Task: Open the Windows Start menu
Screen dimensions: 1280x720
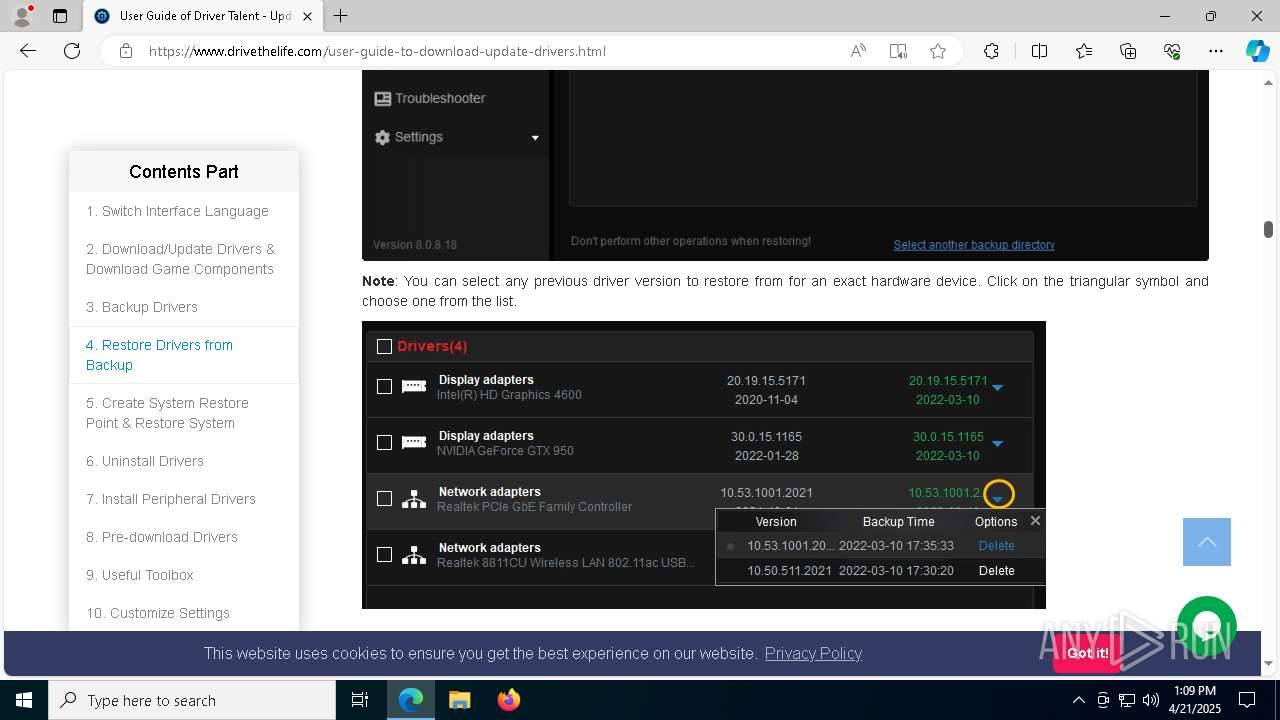Action: (x=24, y=700)
